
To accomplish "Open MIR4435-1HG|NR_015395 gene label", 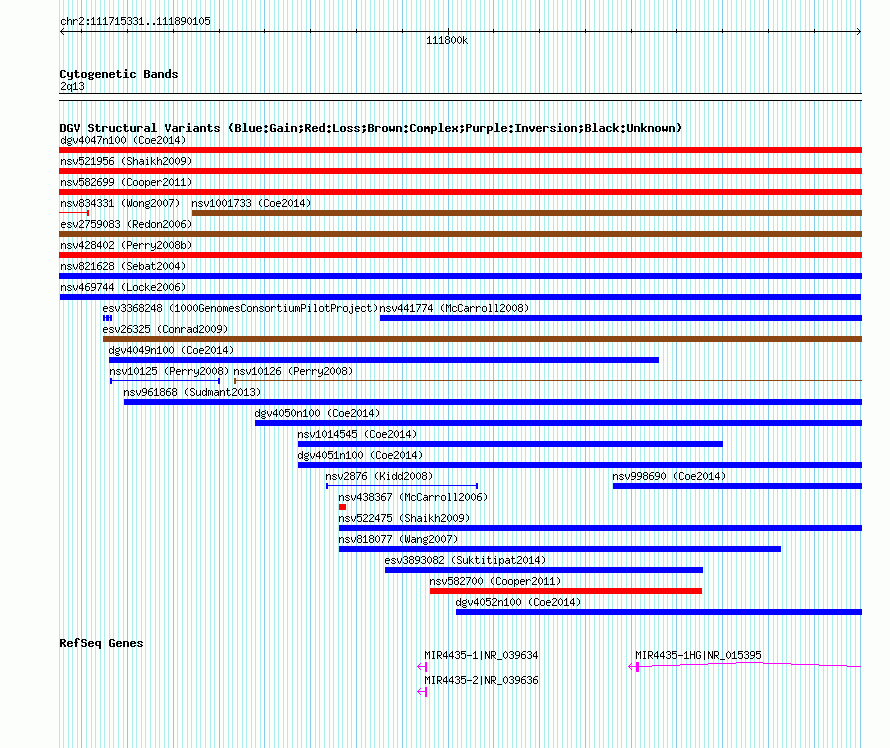I will point(698,655).
